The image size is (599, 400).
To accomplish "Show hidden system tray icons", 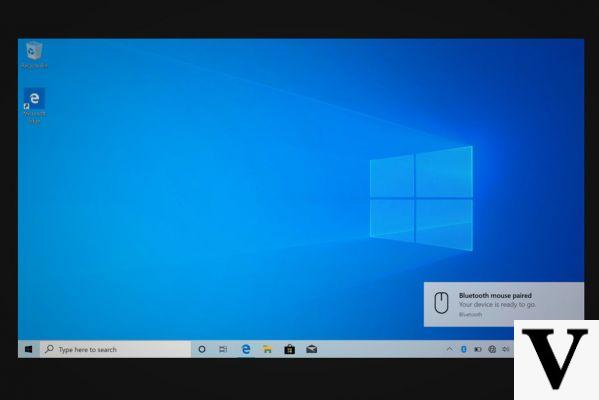I will point(450,349).
